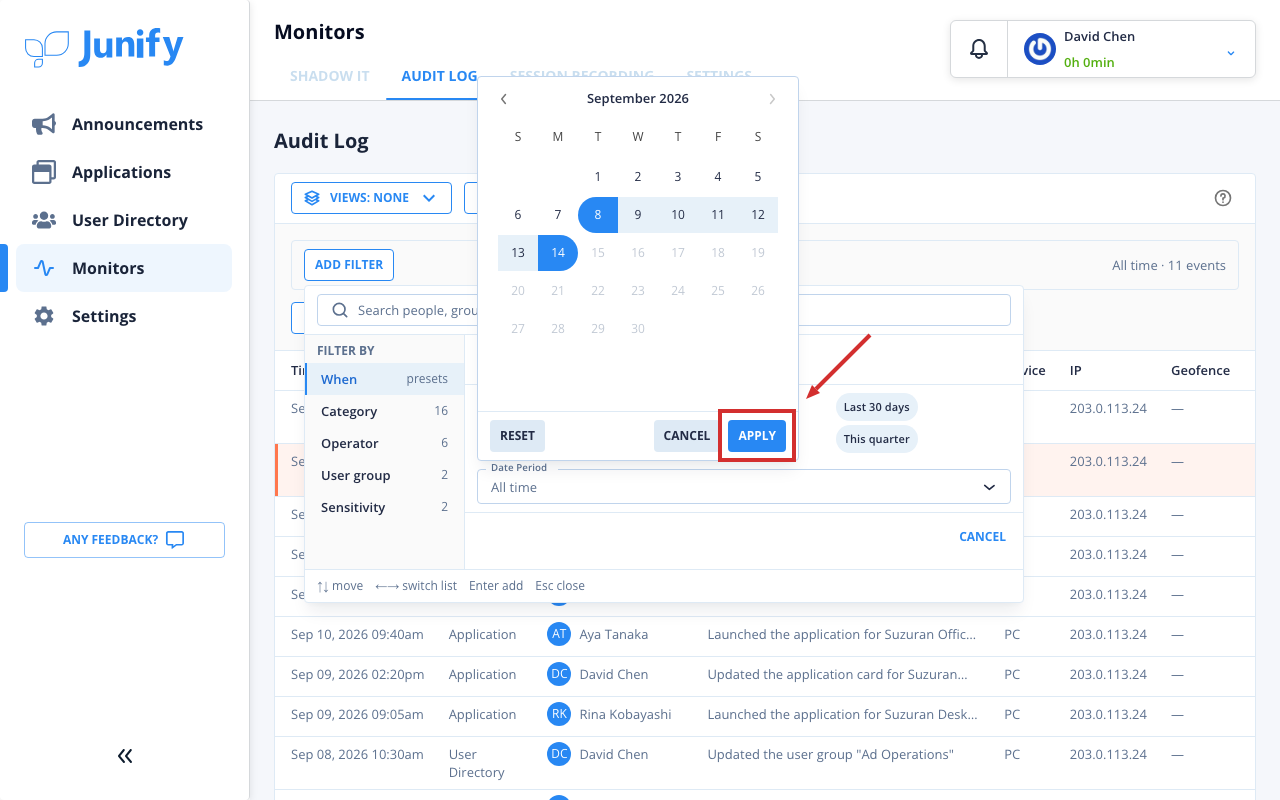Collapse the sidebar with double chevron
Image resolution: width=1280 pixels, height=800 pixels.
click(125, 756)
